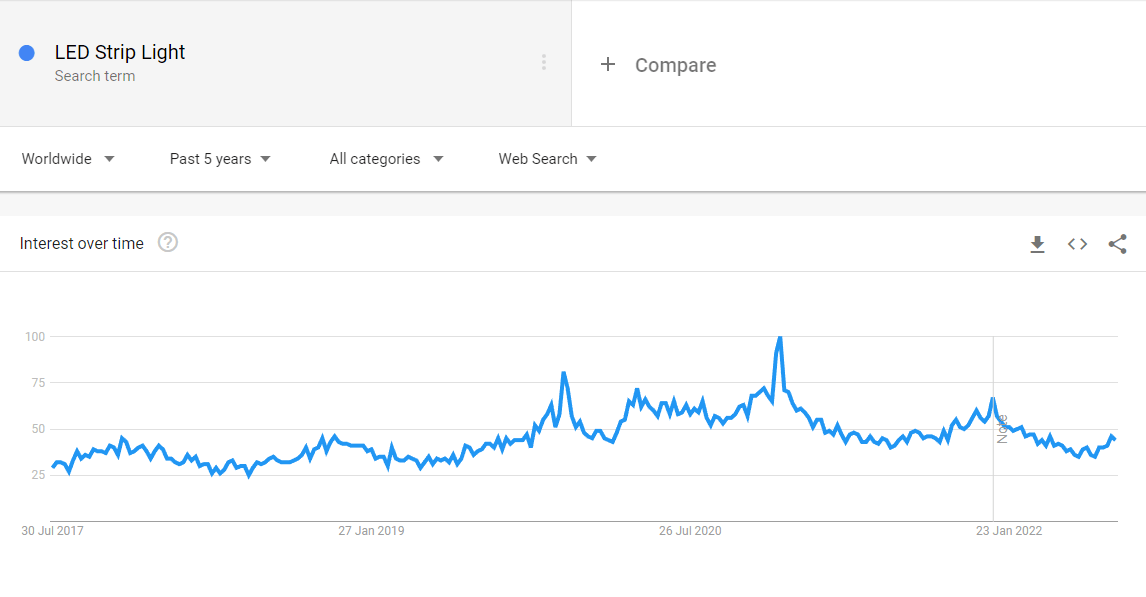
Task: Share the Interest over time chart
Action: click(x=1117, y=244)
